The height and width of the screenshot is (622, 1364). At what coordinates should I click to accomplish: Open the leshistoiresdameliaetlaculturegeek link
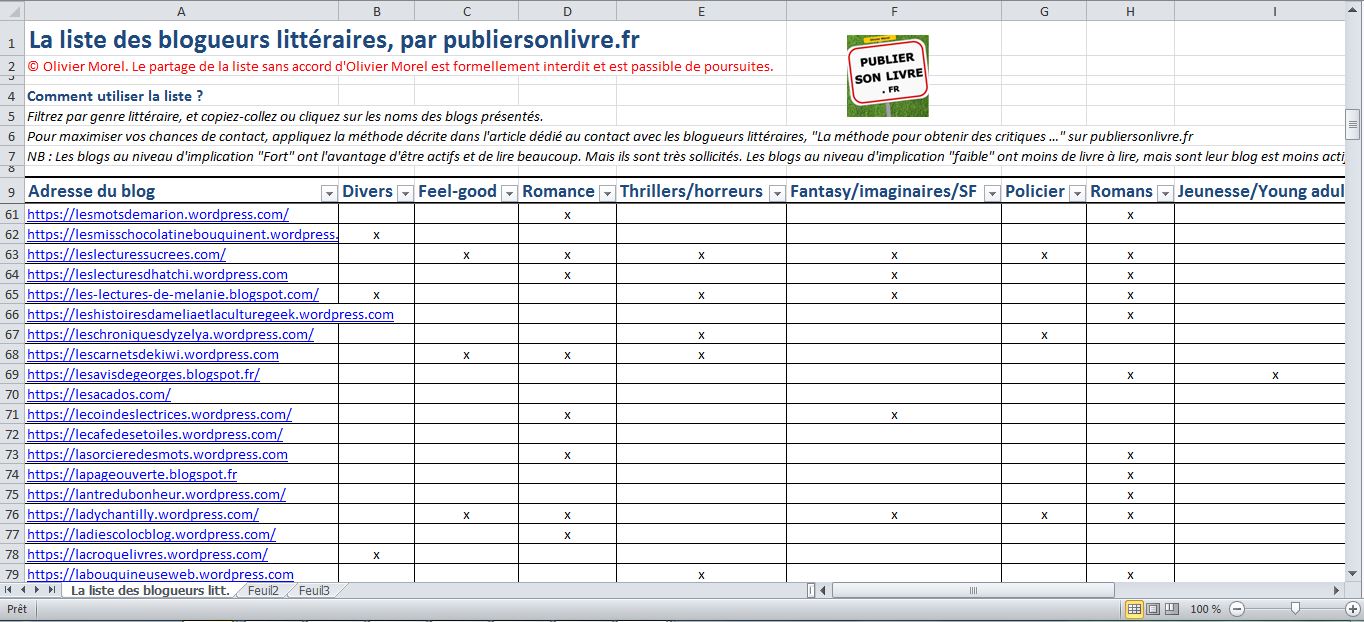tap(210, 314)
